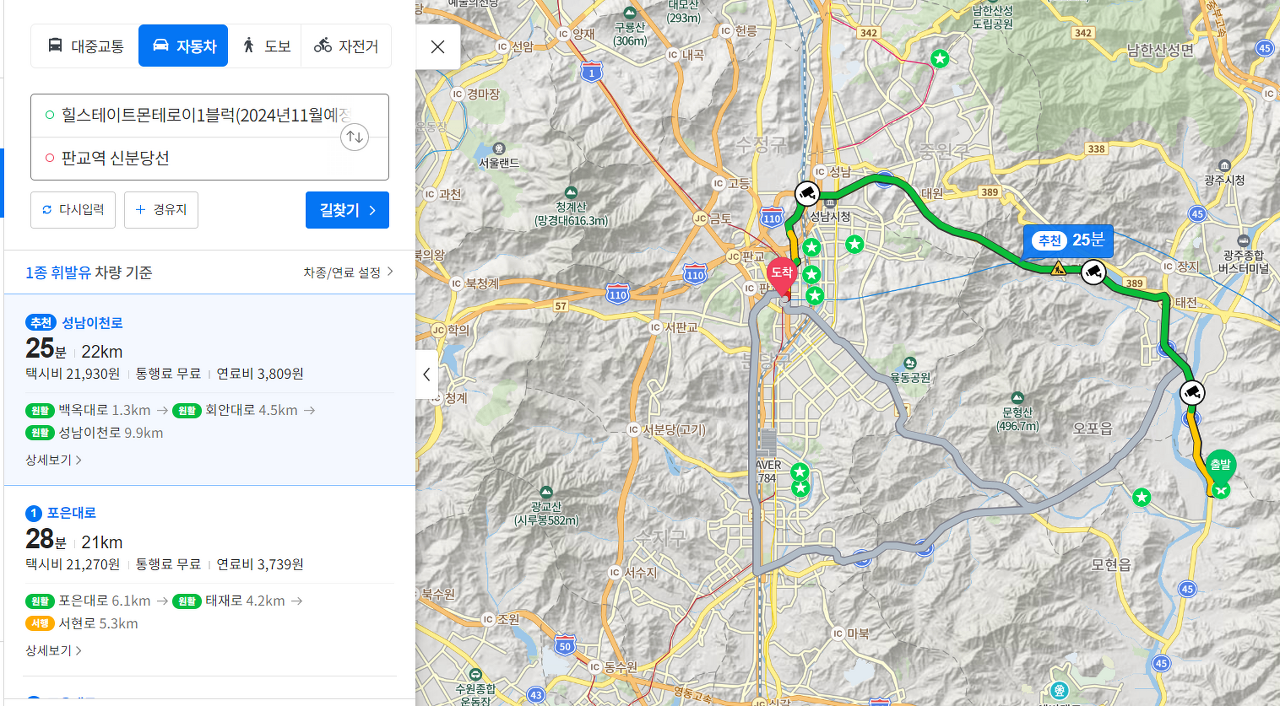Click the CCTV camera icon near 오포읍
The height and width of the screenshot is (706, 1280).
(x=1191, y=393)
